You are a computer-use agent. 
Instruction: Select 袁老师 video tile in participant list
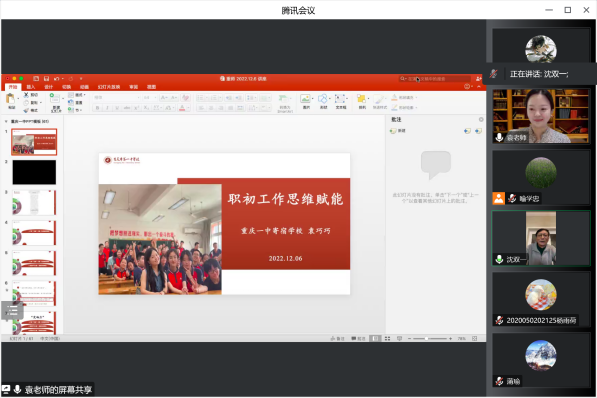541,116
